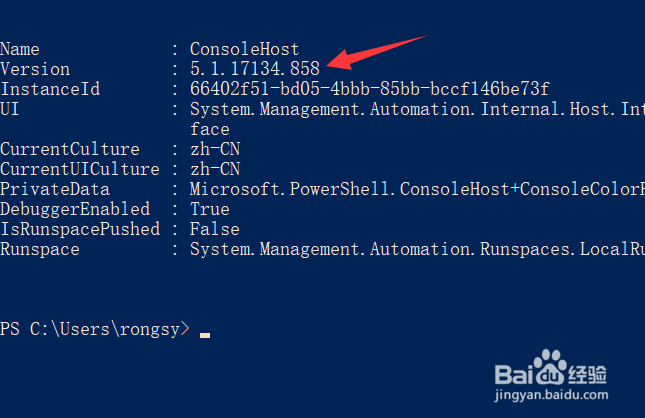Click the Microsoft.PowerShell.ConsoleHost value text
The height and width of the screenshot is (418, 645).
[418, 189]
